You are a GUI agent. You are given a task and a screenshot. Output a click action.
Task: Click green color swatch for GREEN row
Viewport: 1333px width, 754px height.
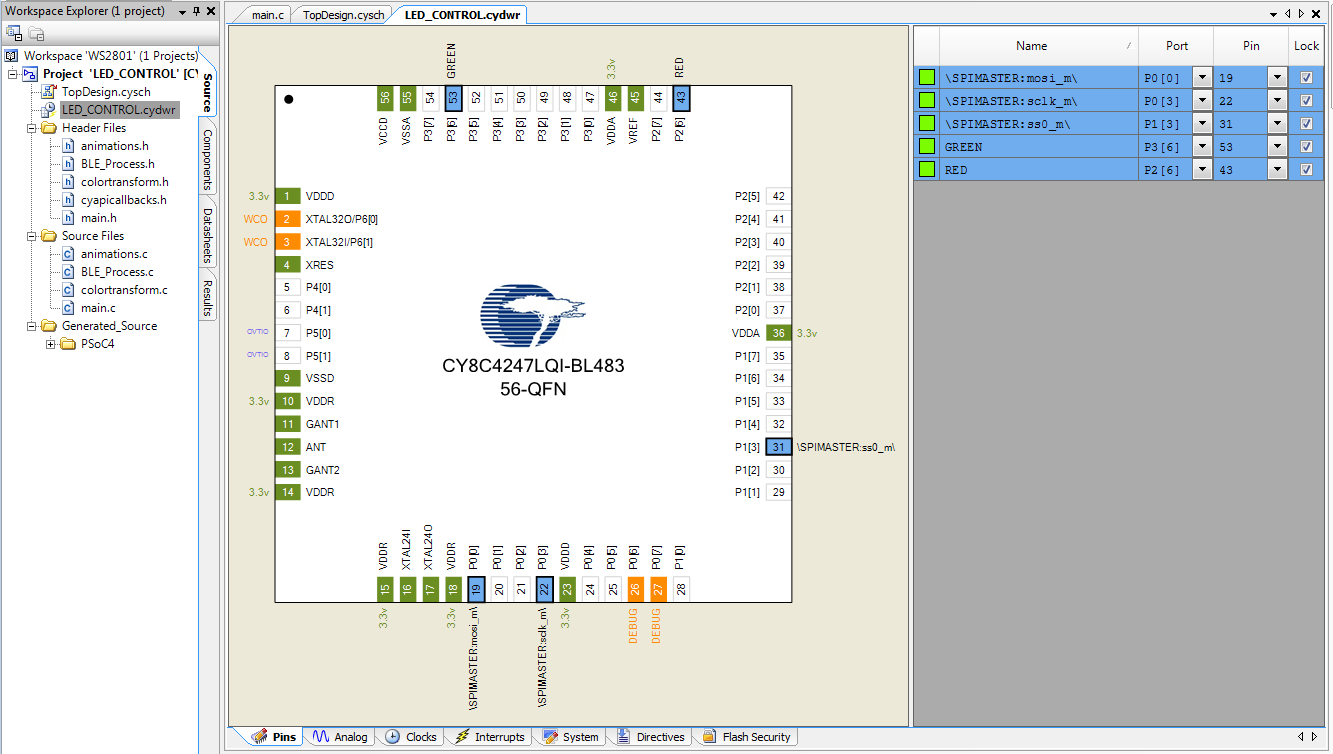click(x=927, y=146)
